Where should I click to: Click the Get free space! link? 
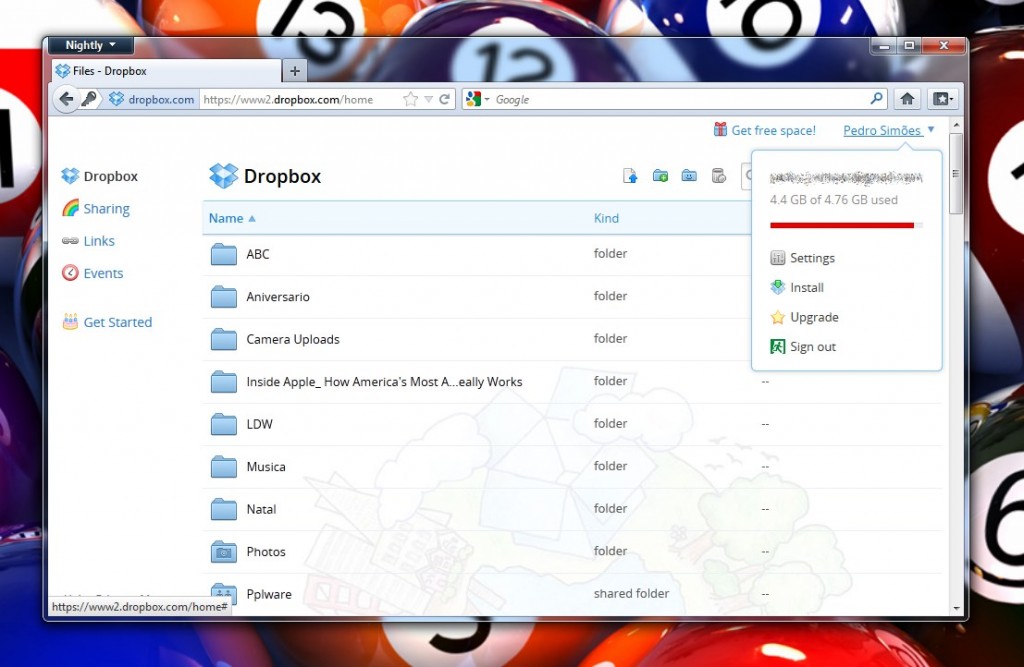coord(773,130)
